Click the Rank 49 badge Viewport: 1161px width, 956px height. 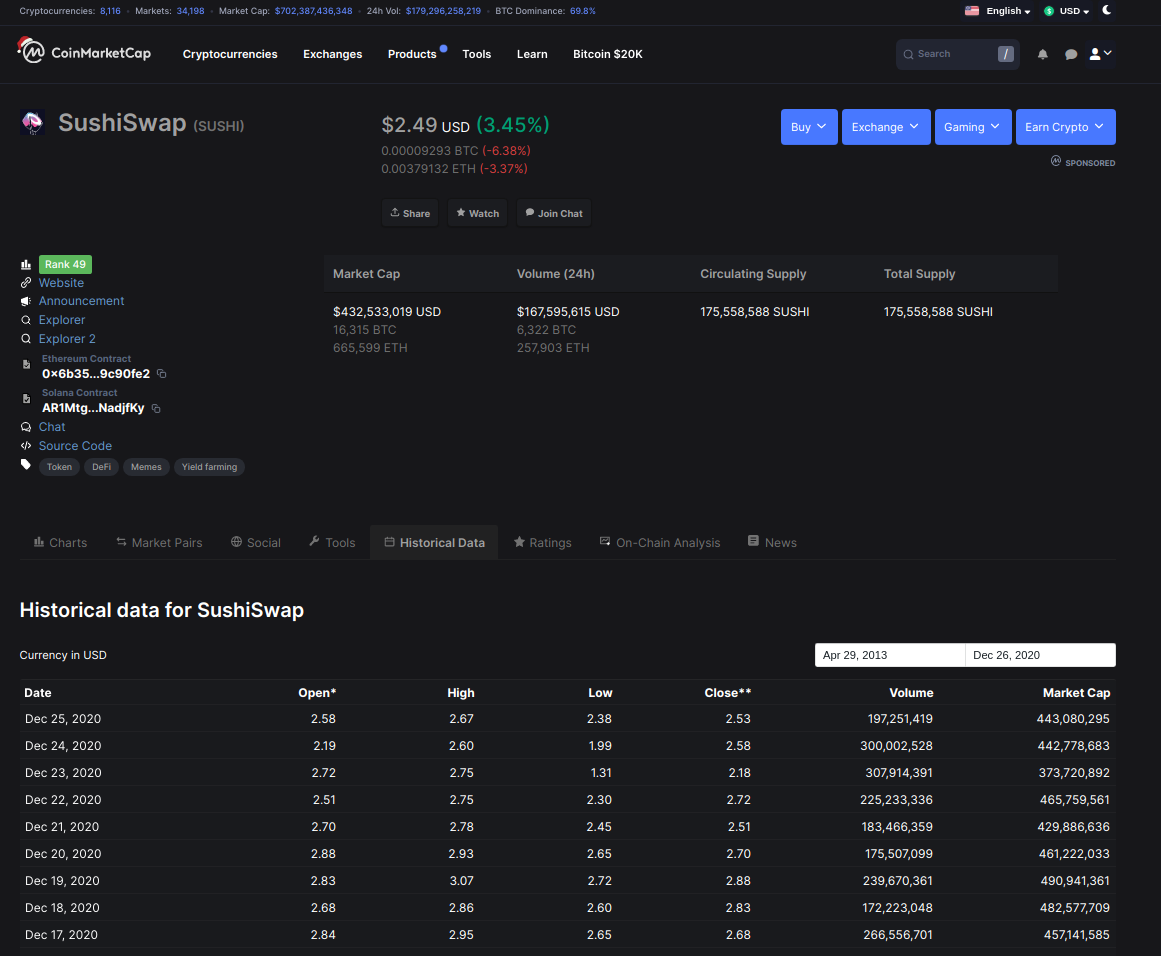coord(65,264)
